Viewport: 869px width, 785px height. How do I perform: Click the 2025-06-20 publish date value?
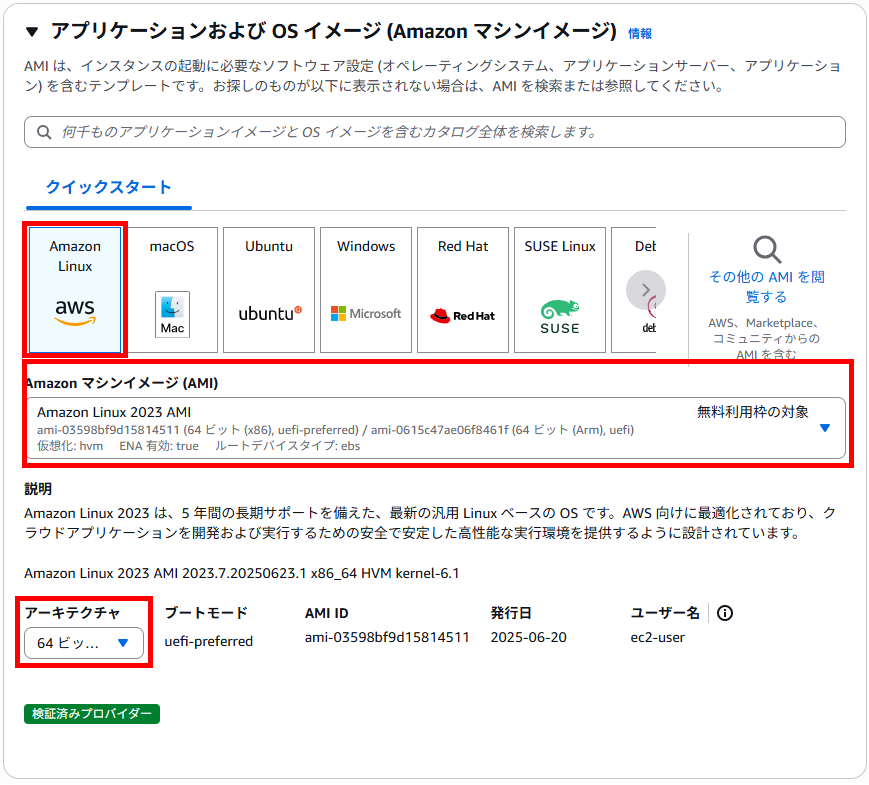[x=528, y=638]
